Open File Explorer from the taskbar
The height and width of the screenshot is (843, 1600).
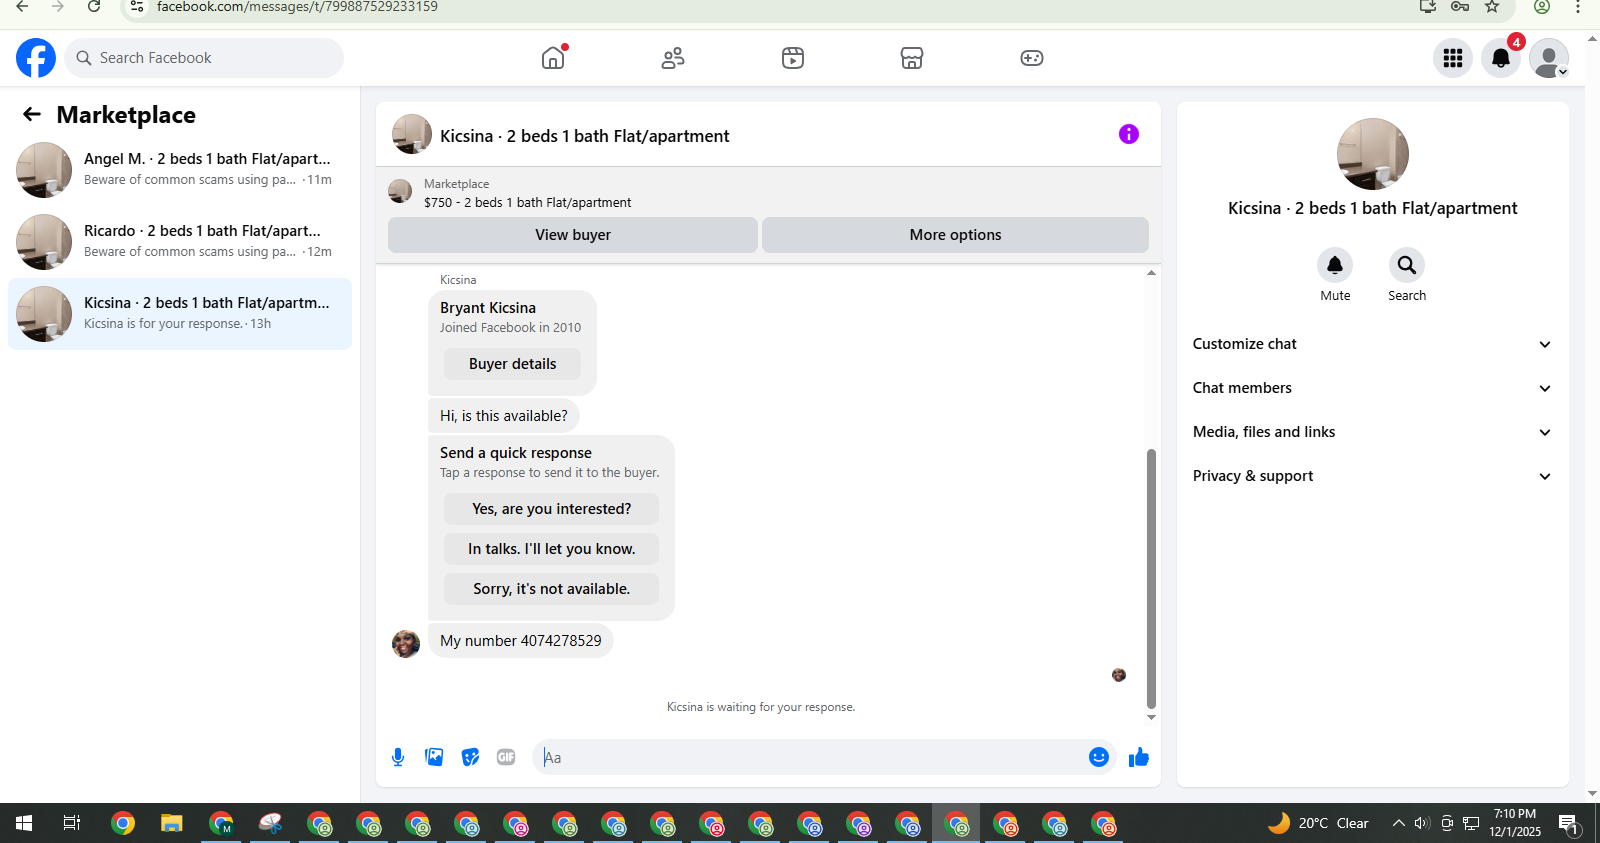click(172, 823)
